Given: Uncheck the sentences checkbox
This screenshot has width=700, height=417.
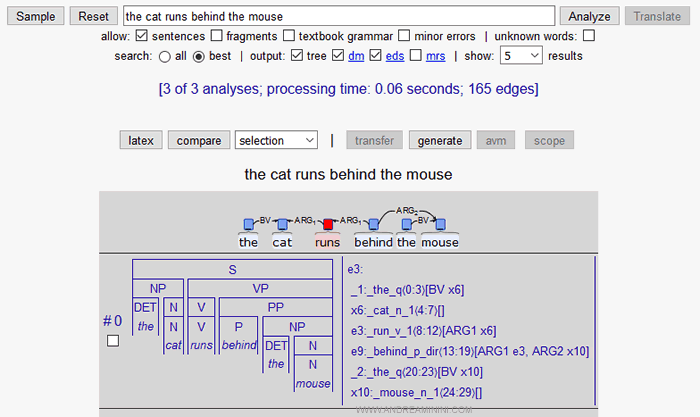Looking at the screenshot, I should tap(141, 36).
